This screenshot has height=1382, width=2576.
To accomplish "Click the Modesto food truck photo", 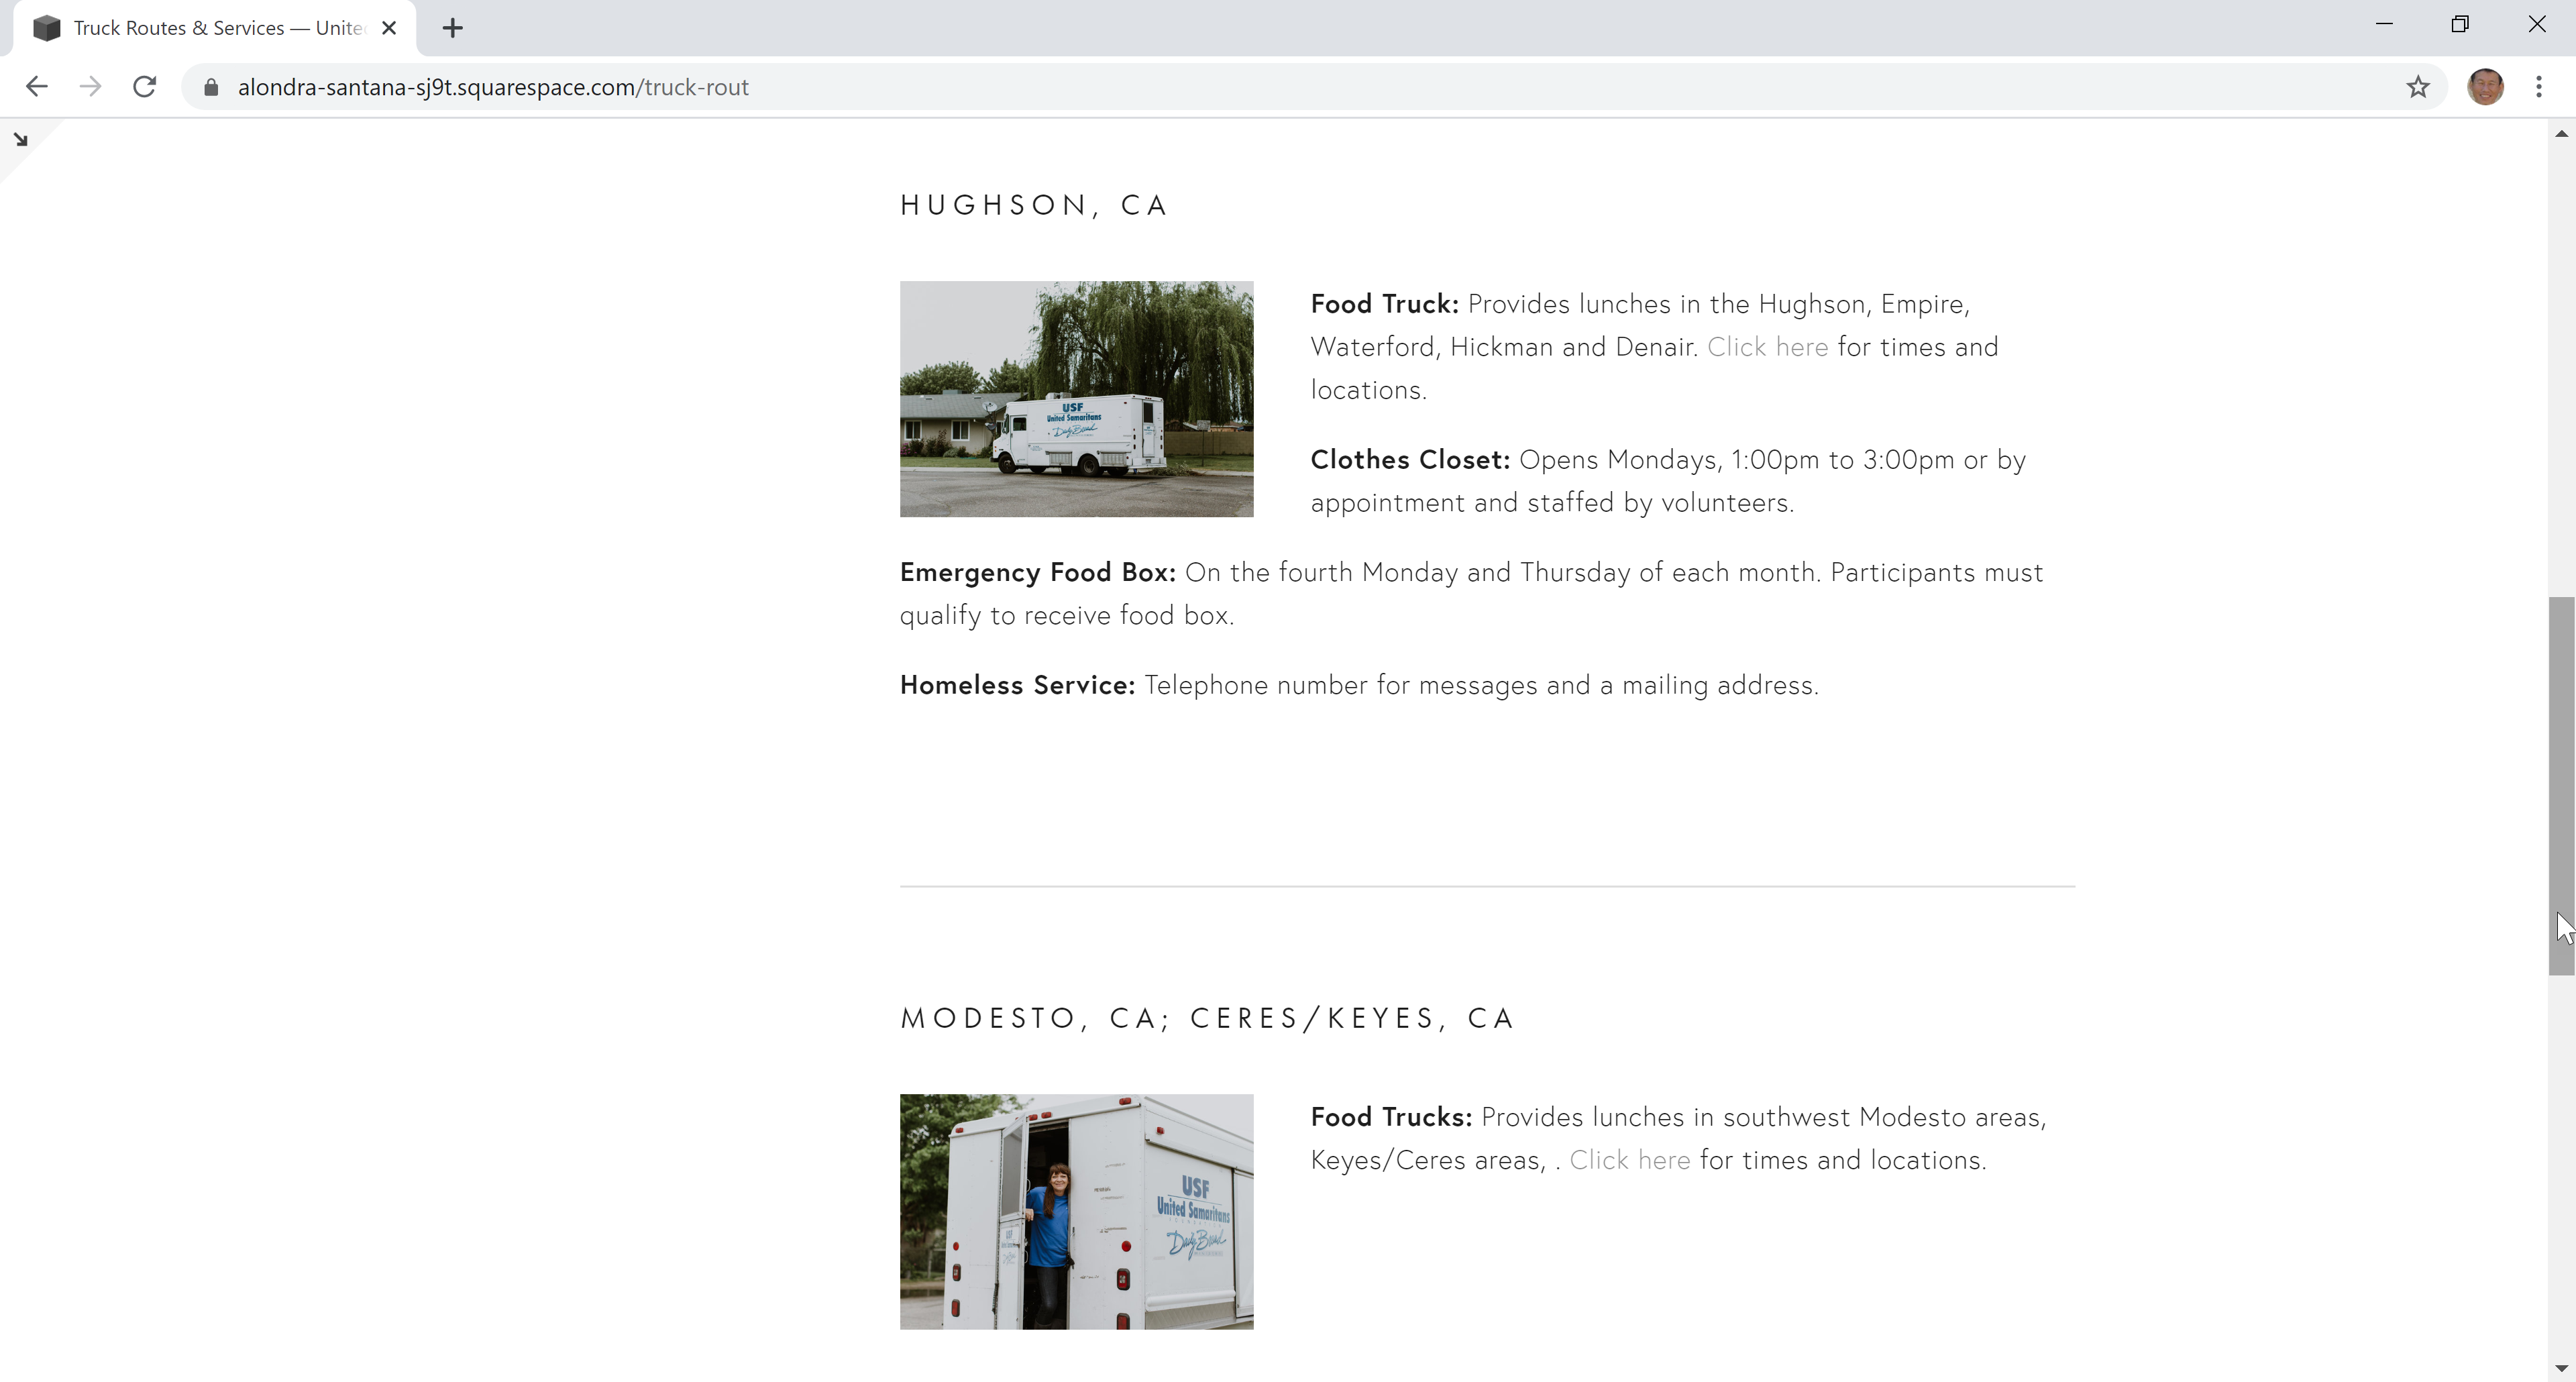I will click(1076, 1211).
